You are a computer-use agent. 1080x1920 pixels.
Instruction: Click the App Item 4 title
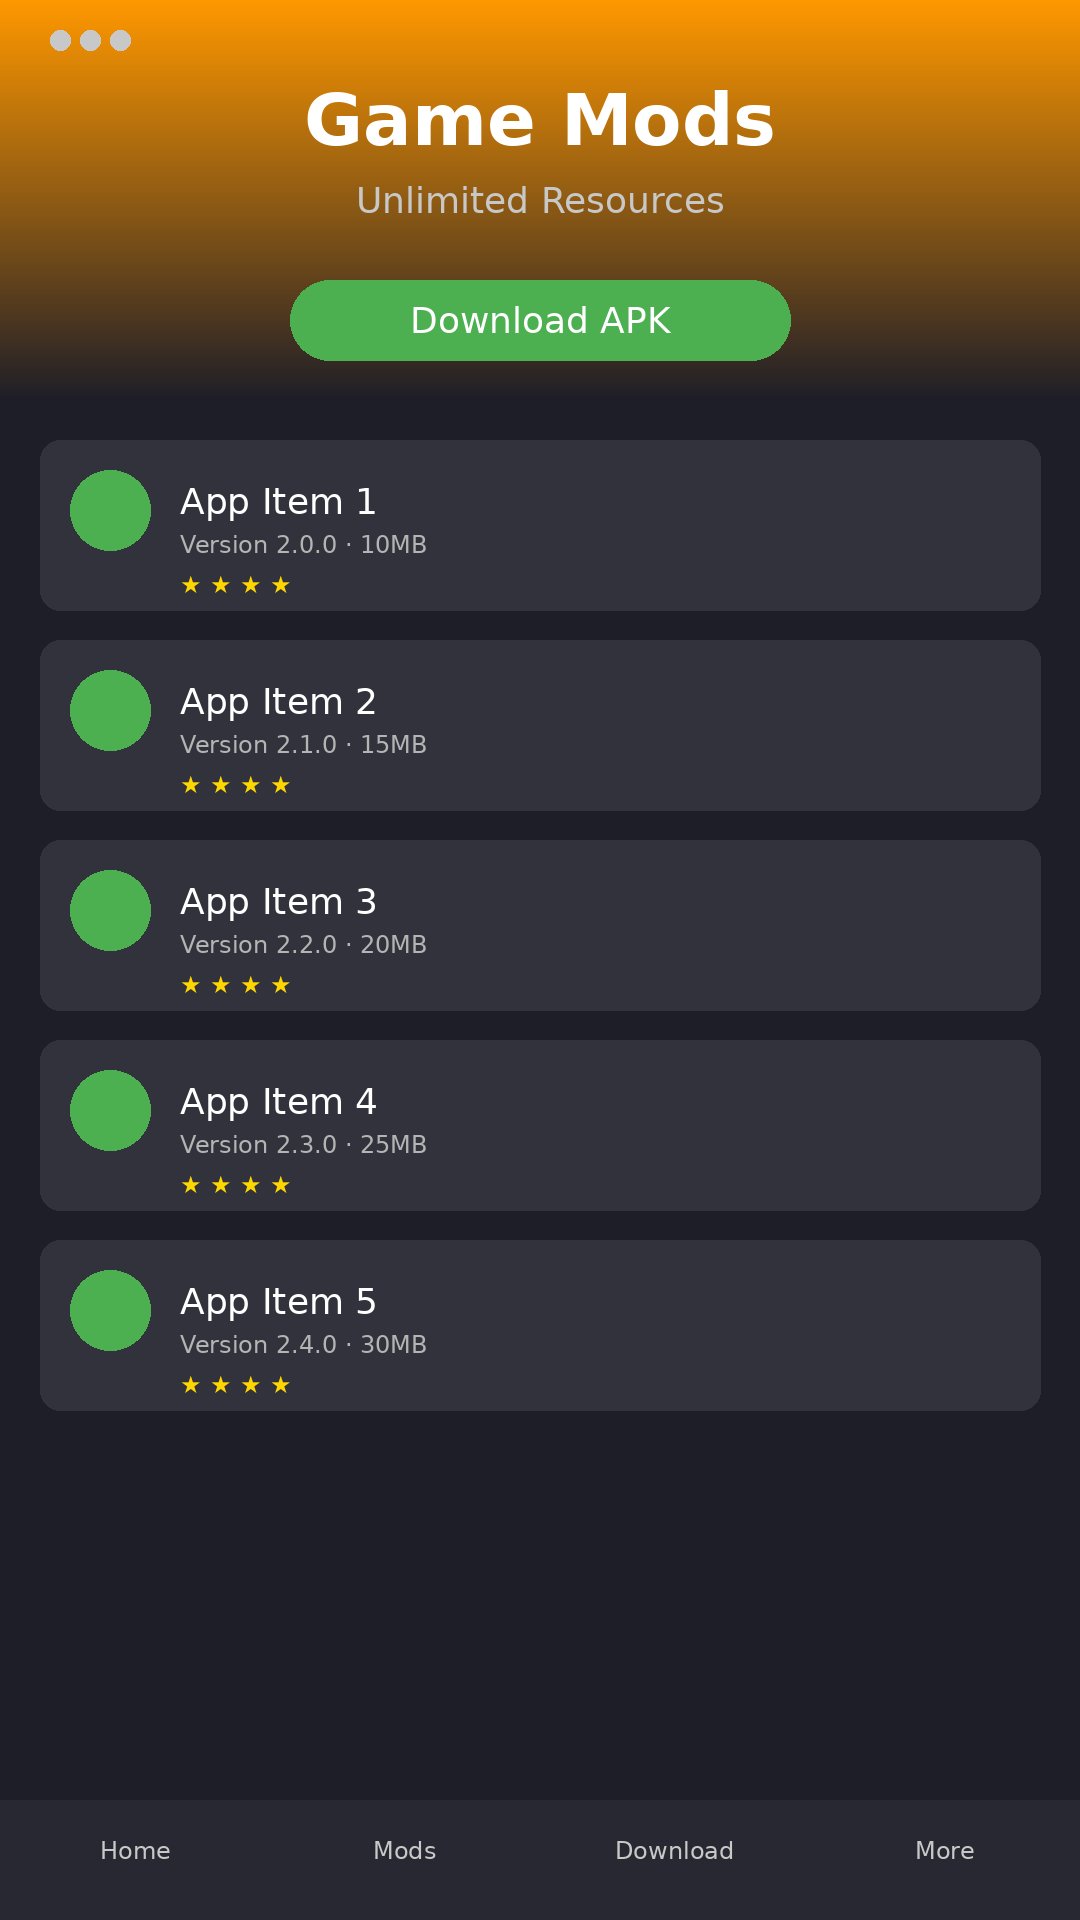[278, 1102]
